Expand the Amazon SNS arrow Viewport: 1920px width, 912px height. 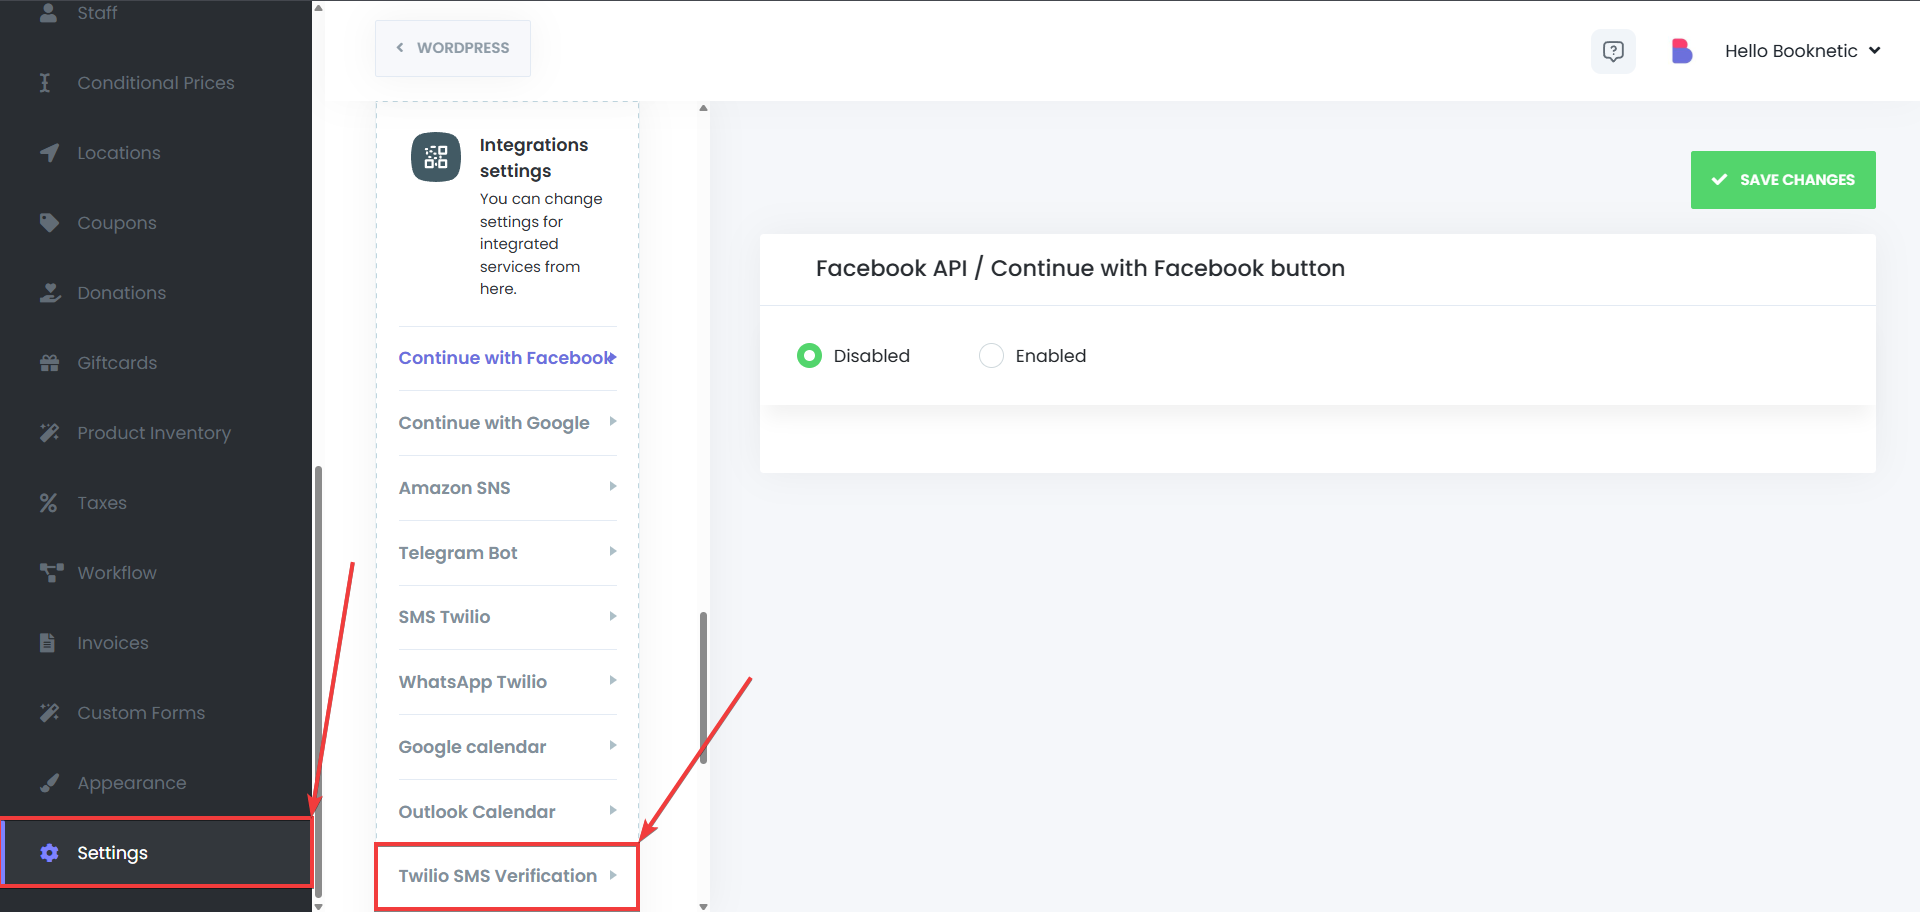click(x=613, y=487)
